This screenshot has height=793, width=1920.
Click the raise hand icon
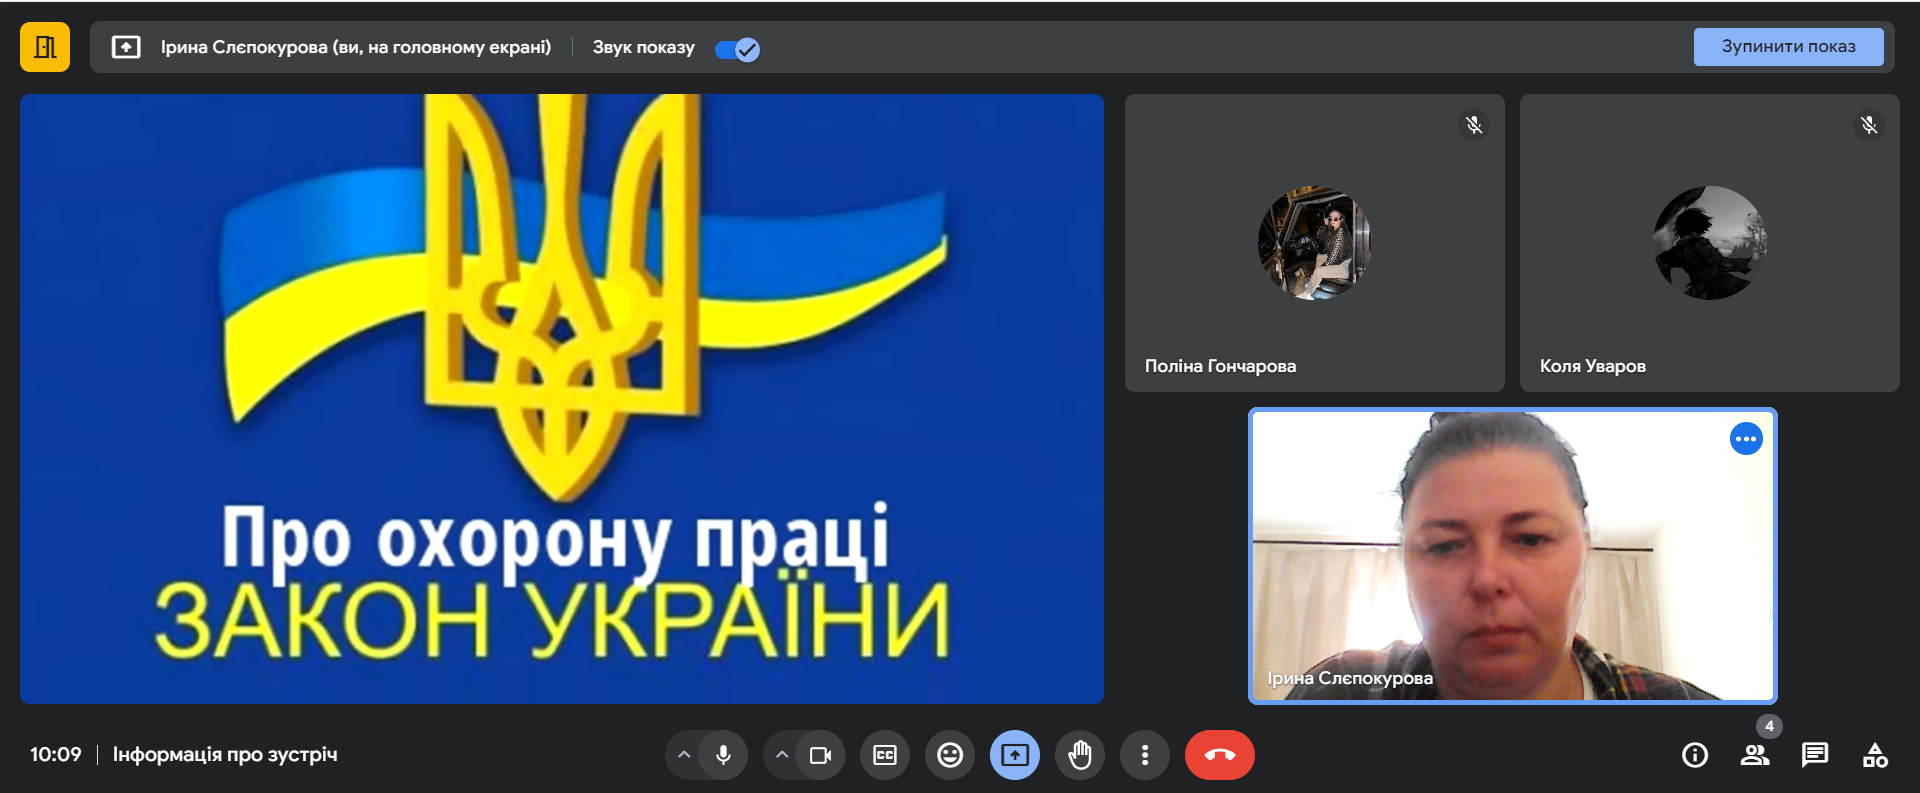1080,755
